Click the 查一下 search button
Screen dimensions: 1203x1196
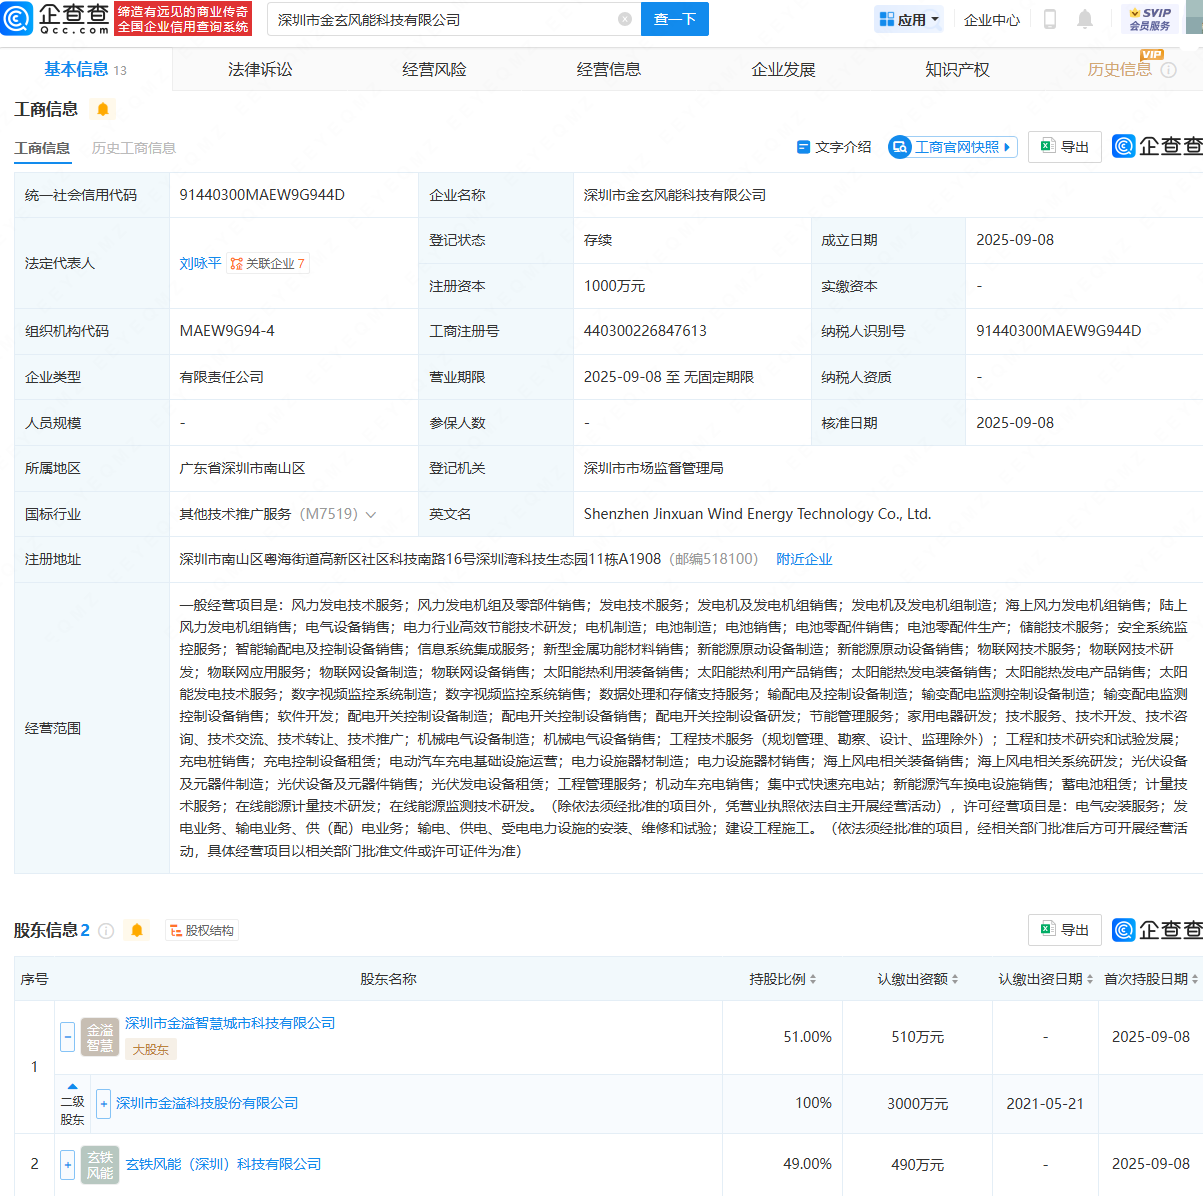[x=675, y=19]
